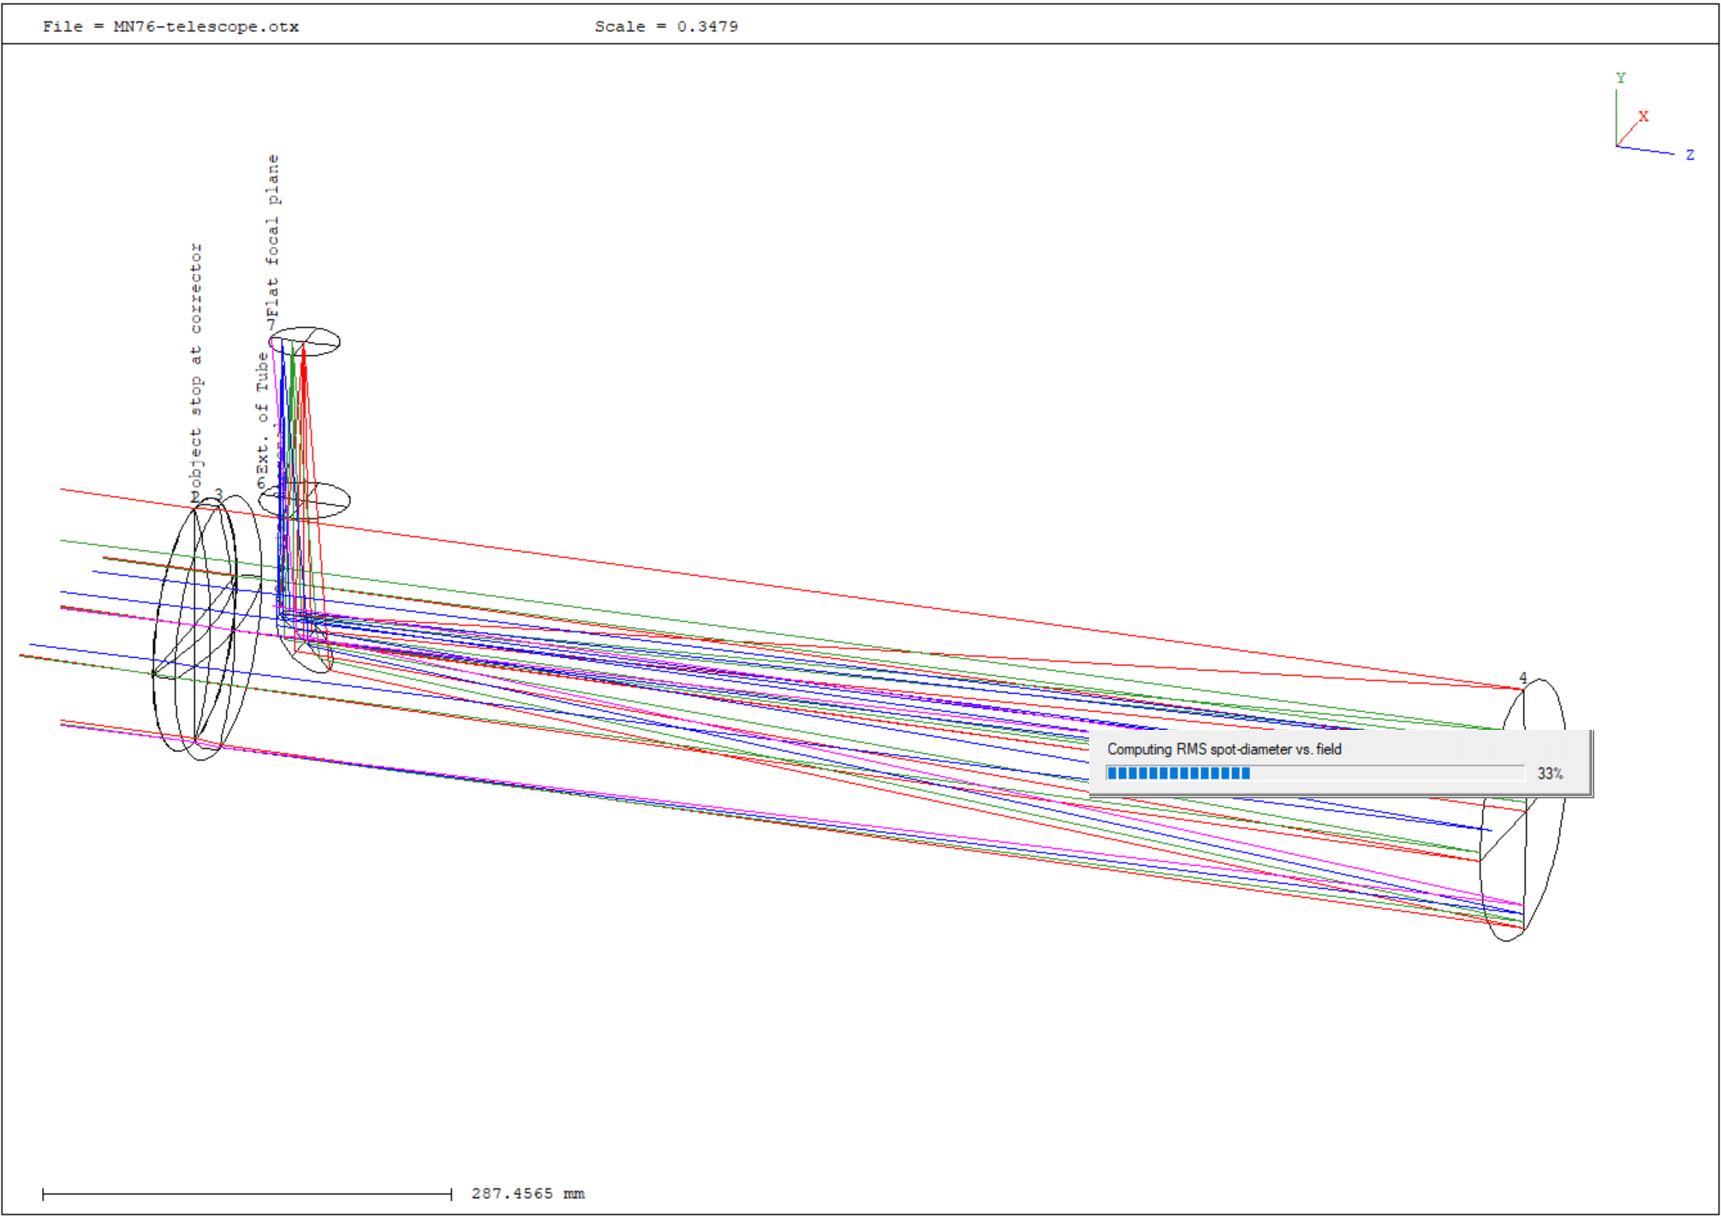This screenshot has width=1721, height=1218.
Task: Click the object stop at corrector label
Action: [196, 365]
